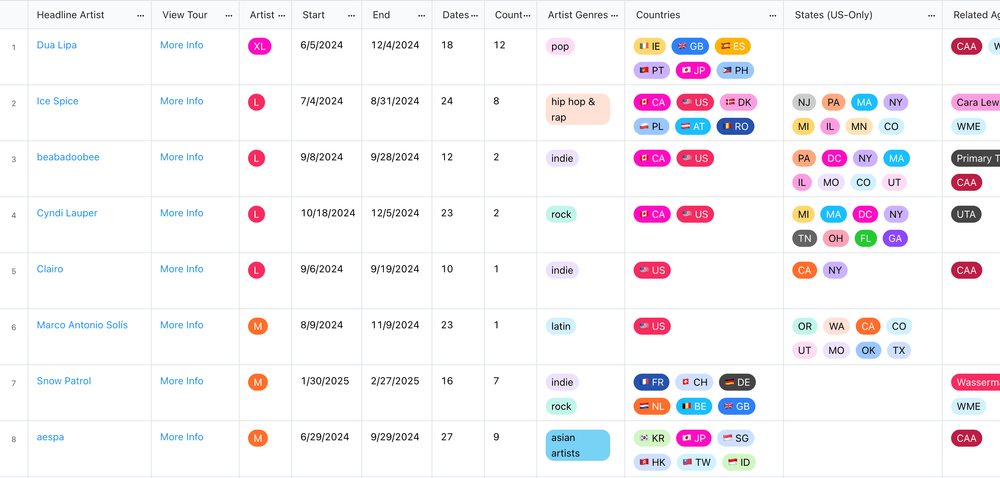Open the Count column options menu

click(x=527, y=15)
